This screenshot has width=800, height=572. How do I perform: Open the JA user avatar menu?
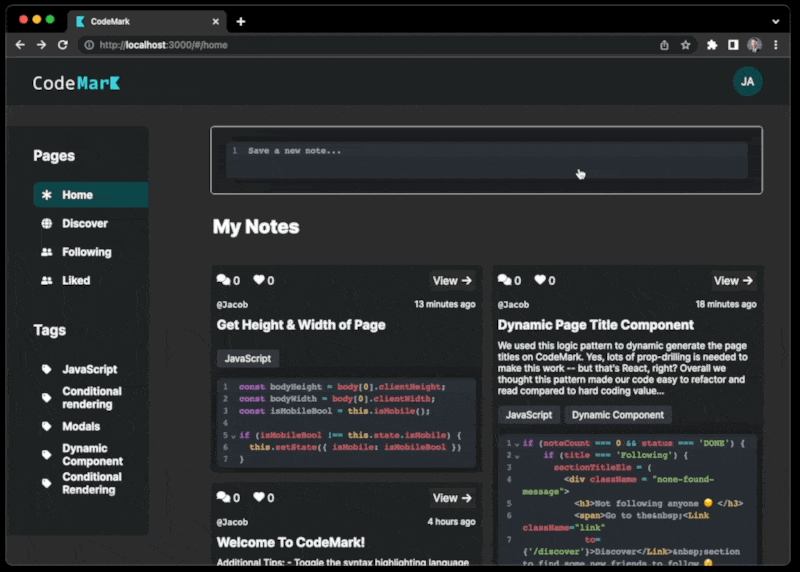(x=747, y=82)
